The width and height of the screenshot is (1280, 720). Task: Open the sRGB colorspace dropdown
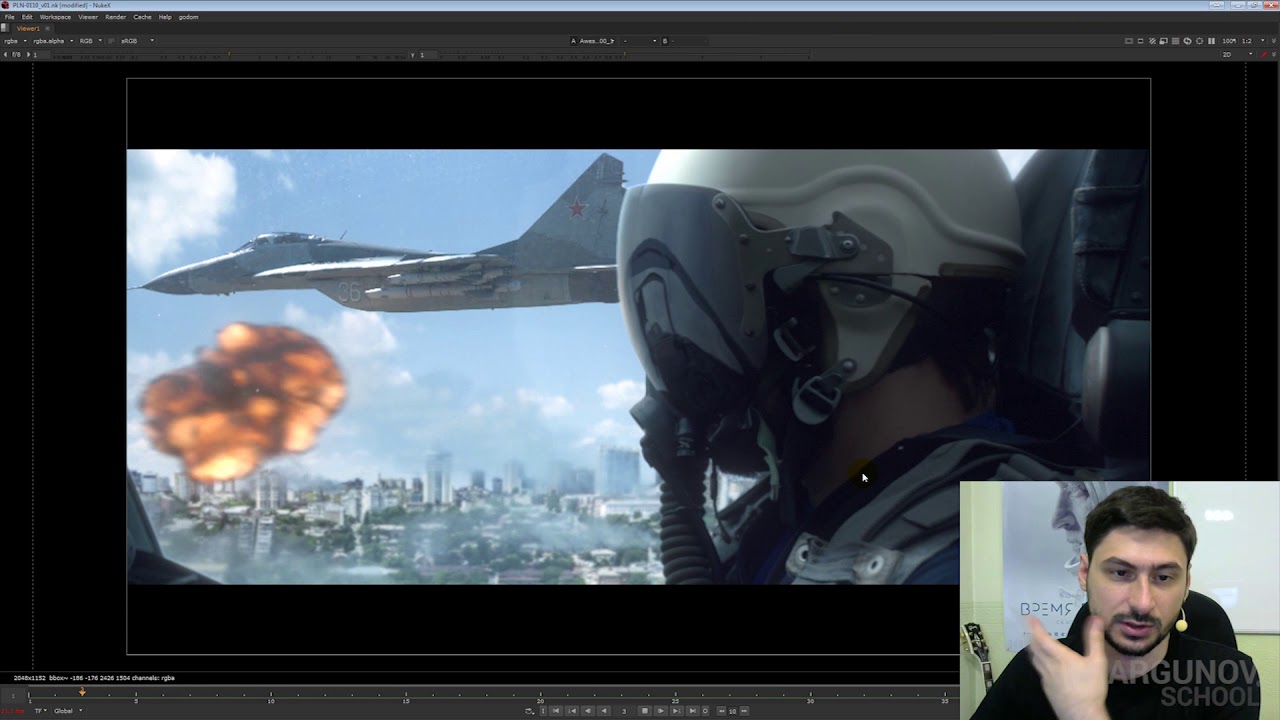point(137,41)
